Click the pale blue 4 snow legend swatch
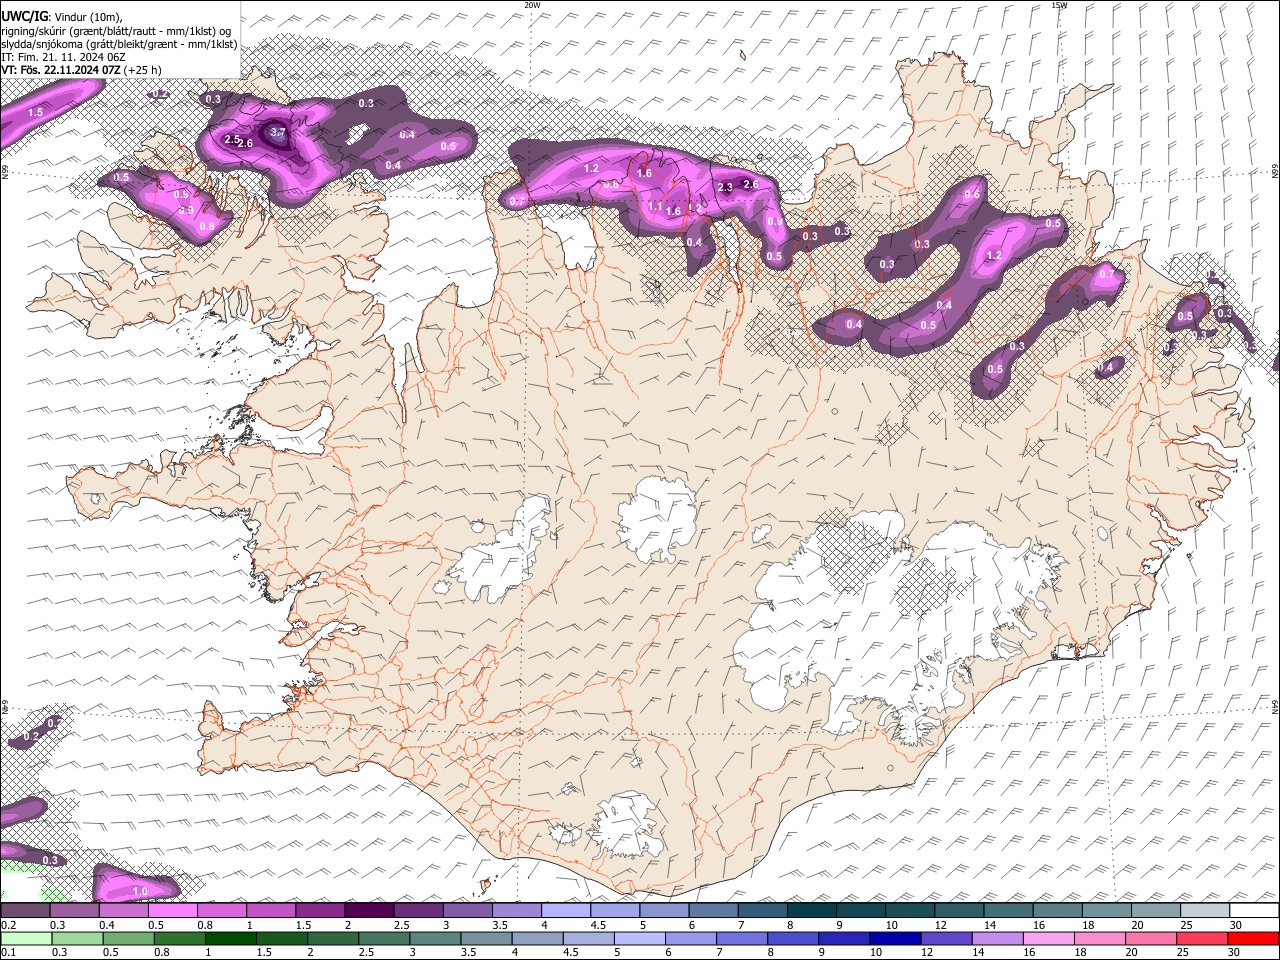The height and width of the screenshot is (960, 1280). [x=566, y=911]
